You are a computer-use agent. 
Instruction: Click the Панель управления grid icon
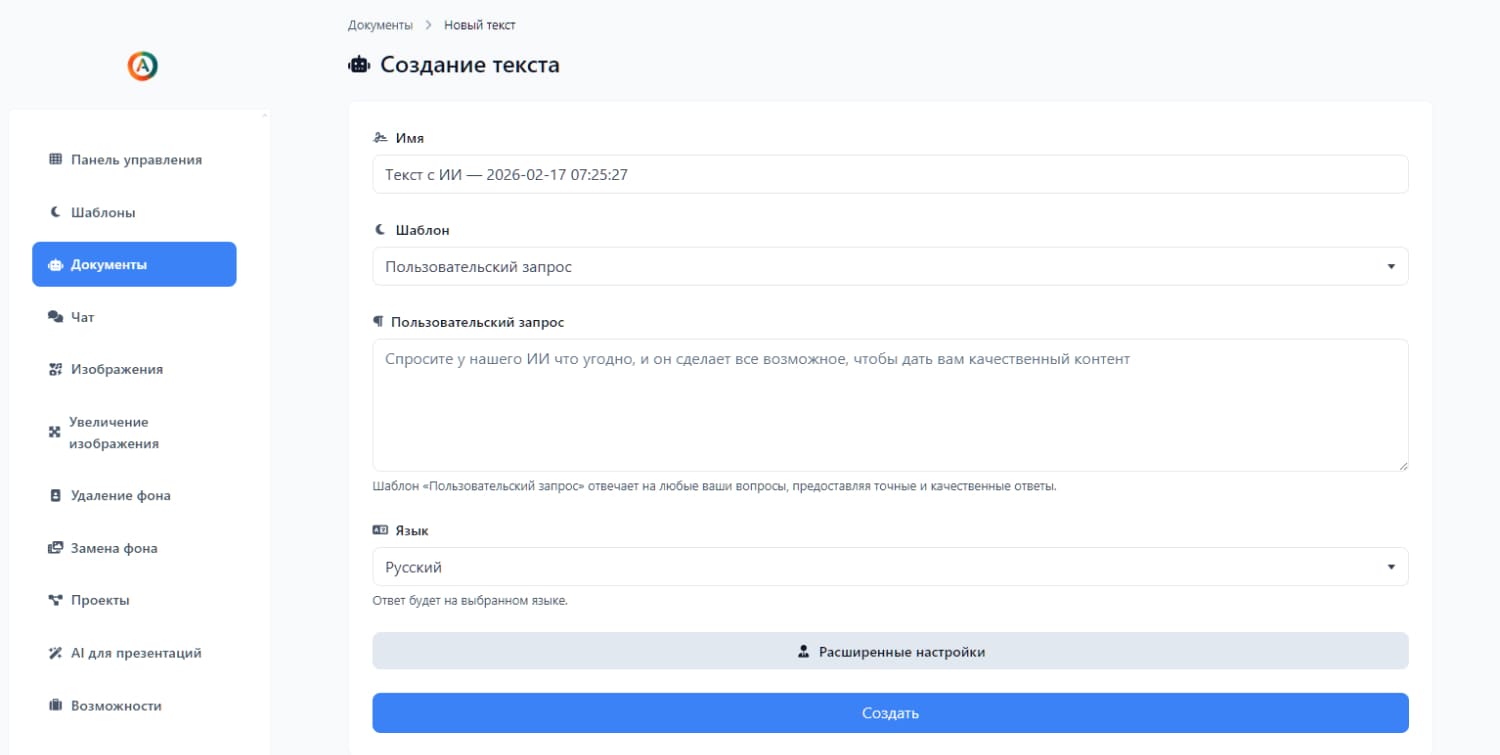56,159
